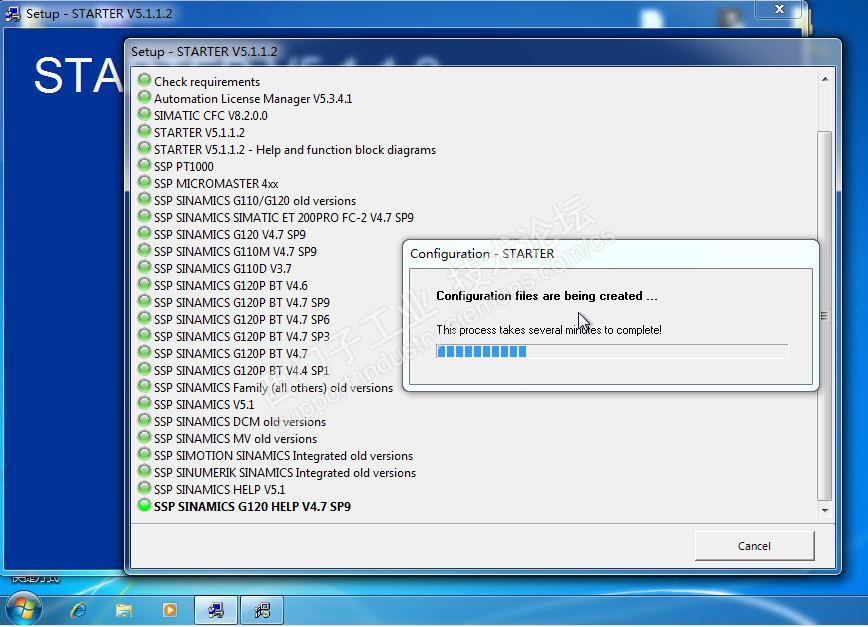Select 'SSP SINAMICS G120P BT V4.7 SP3' row
The height and width of the screenshot is (627, 868).
tap(241, 336)
